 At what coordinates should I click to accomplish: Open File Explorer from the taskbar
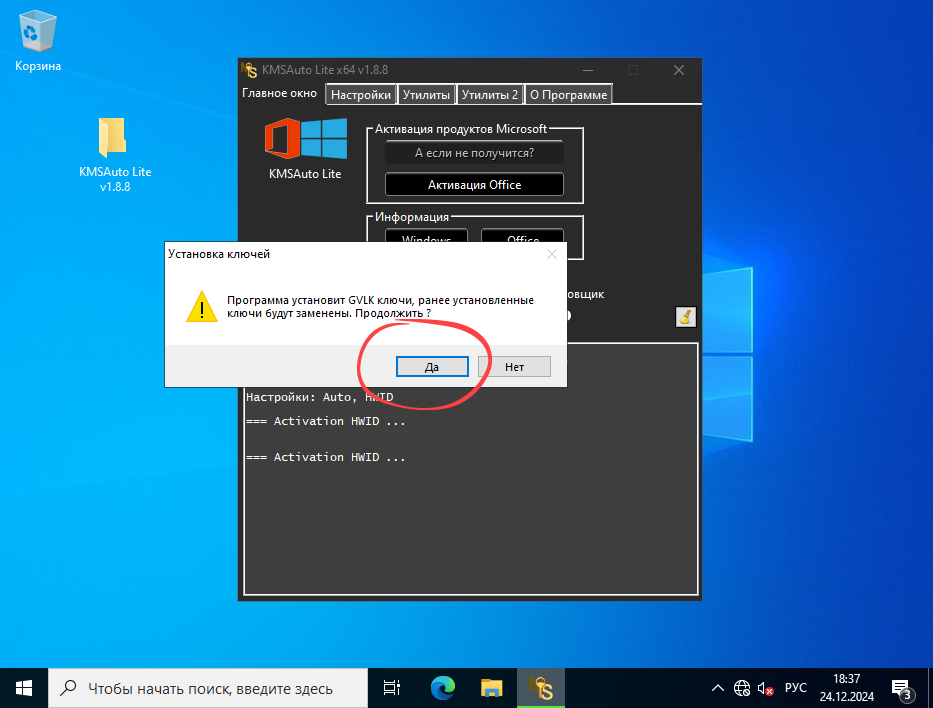pyautogui.click(x=491, y=688)
